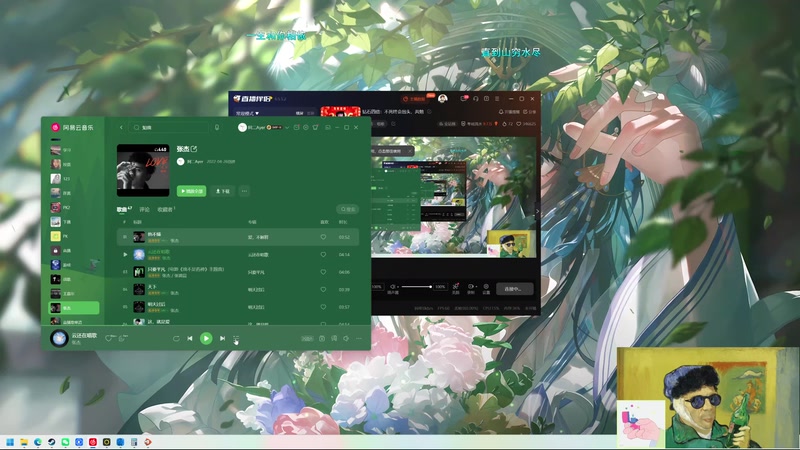Viewport: 800px width, 450px height.
Task: Switch to the 收藏者 tab
Action: [166, 209]
